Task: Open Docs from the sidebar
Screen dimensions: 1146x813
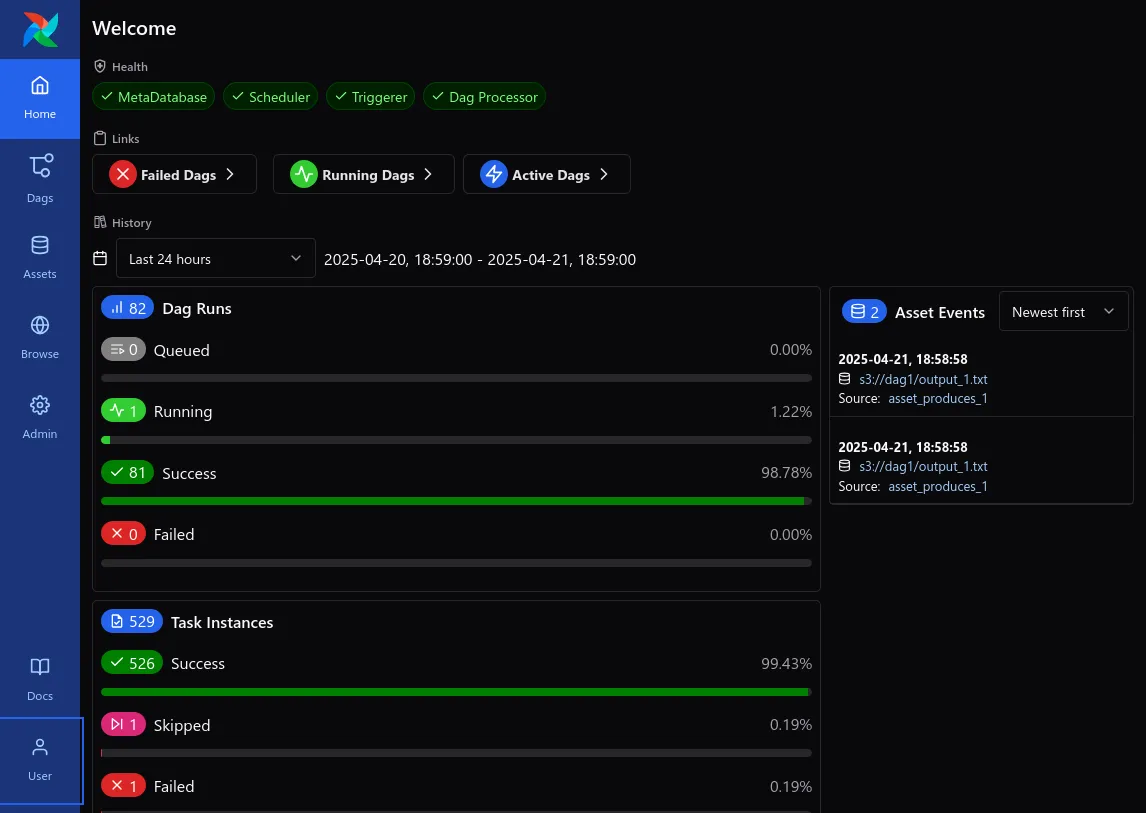Action: click(x=39, y=679)
